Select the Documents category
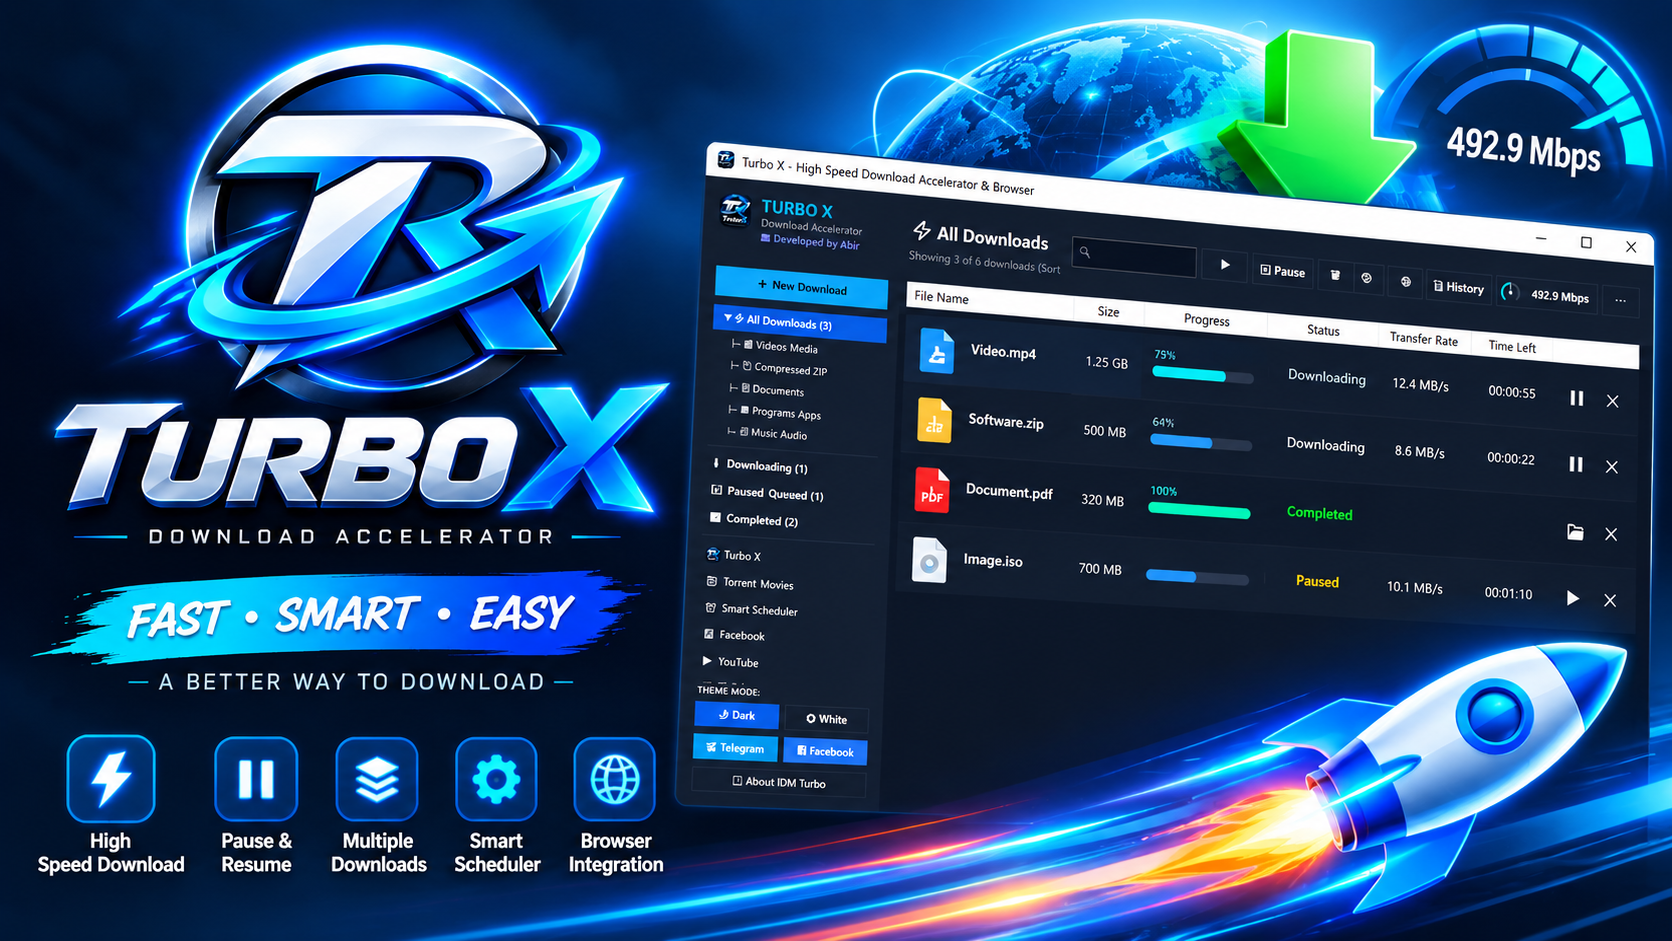The height and width of the screenshot is (941, 1672). coord(772,390)
